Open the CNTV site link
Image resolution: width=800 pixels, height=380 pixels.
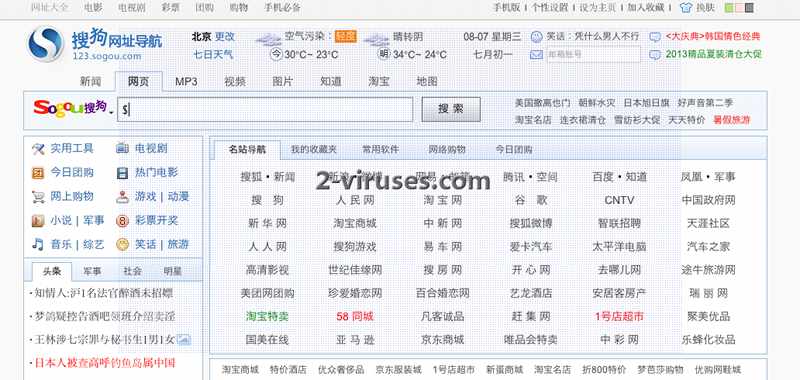pyautogui.click(x=619, y=200)
